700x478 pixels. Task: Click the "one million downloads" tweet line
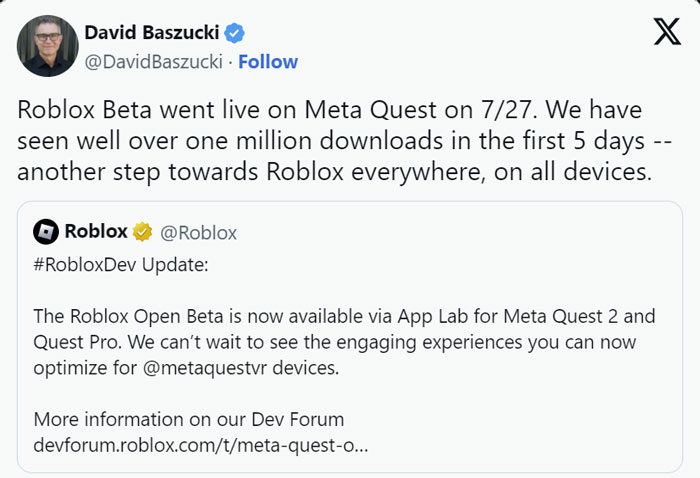click(345, 141)
